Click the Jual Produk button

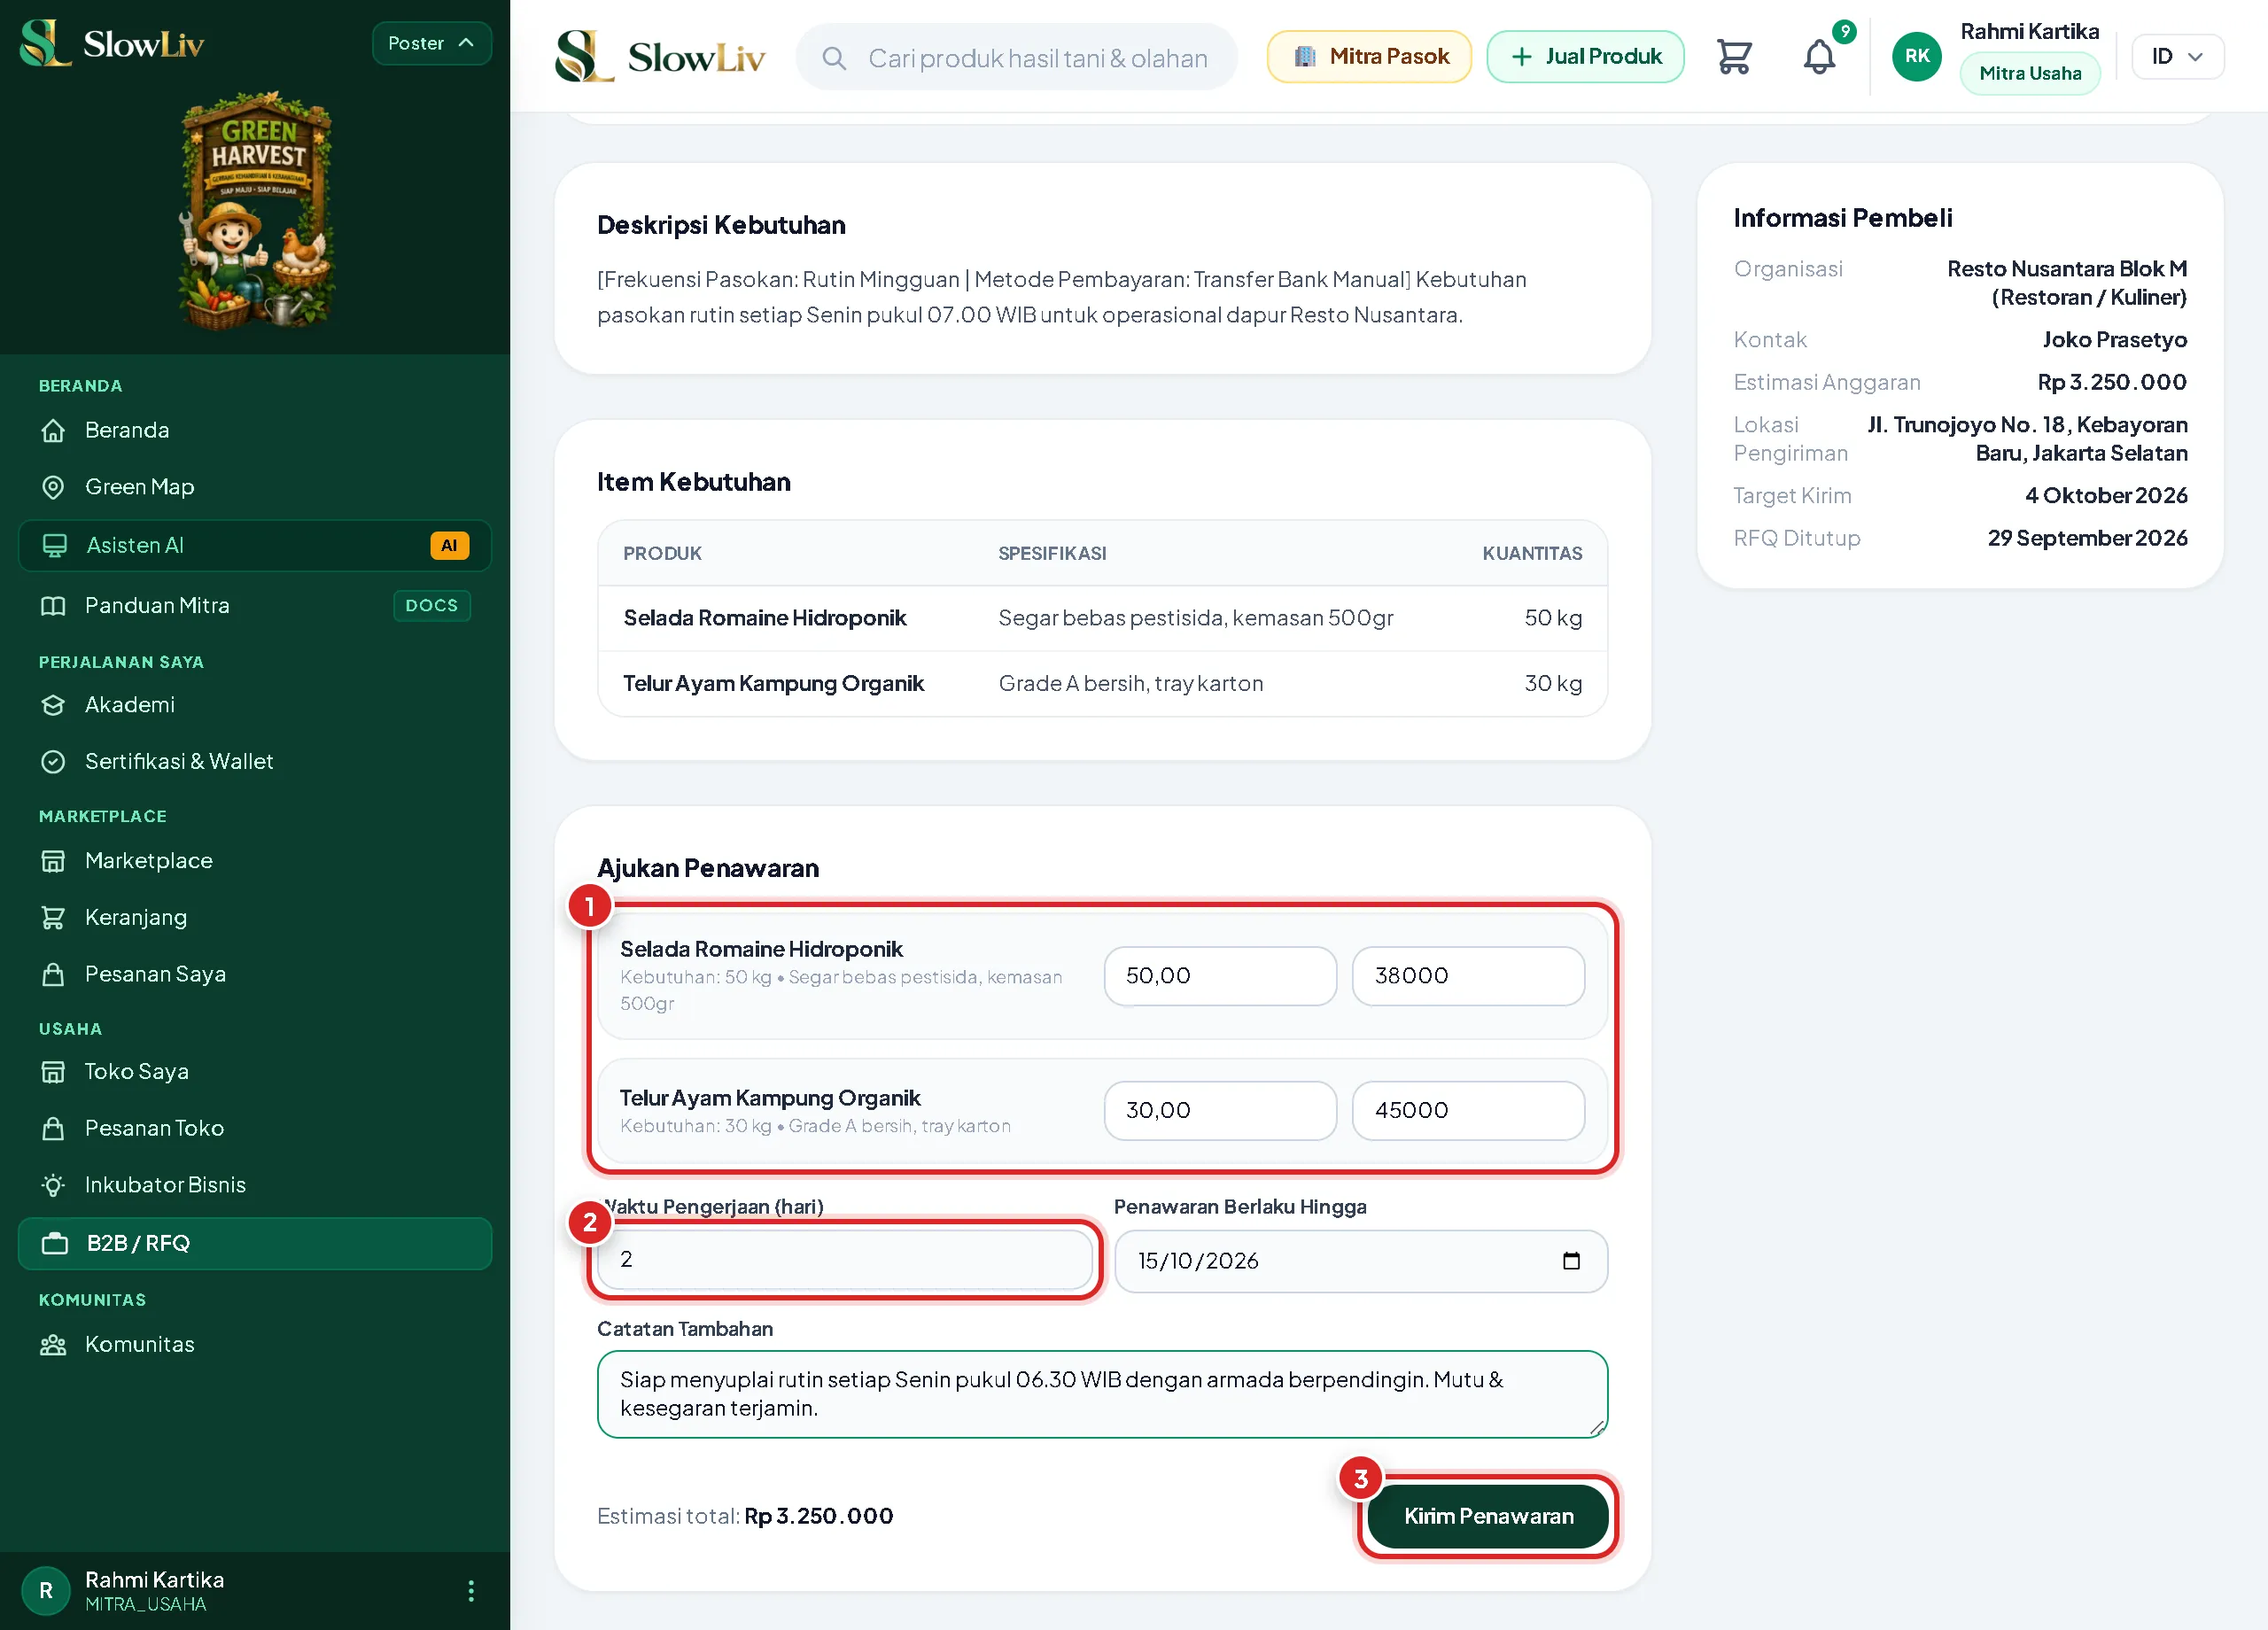click(1585, 57)
